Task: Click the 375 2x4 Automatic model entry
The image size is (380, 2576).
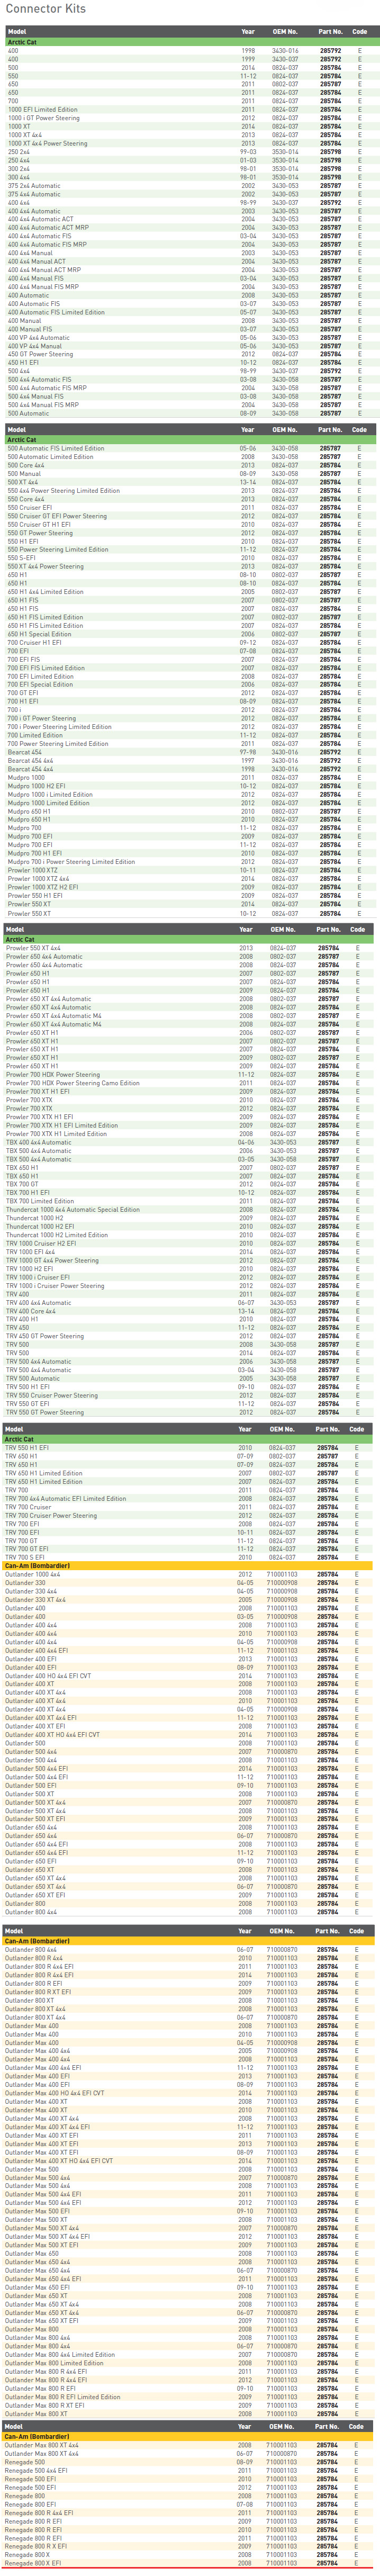Action: coord(34,185)
